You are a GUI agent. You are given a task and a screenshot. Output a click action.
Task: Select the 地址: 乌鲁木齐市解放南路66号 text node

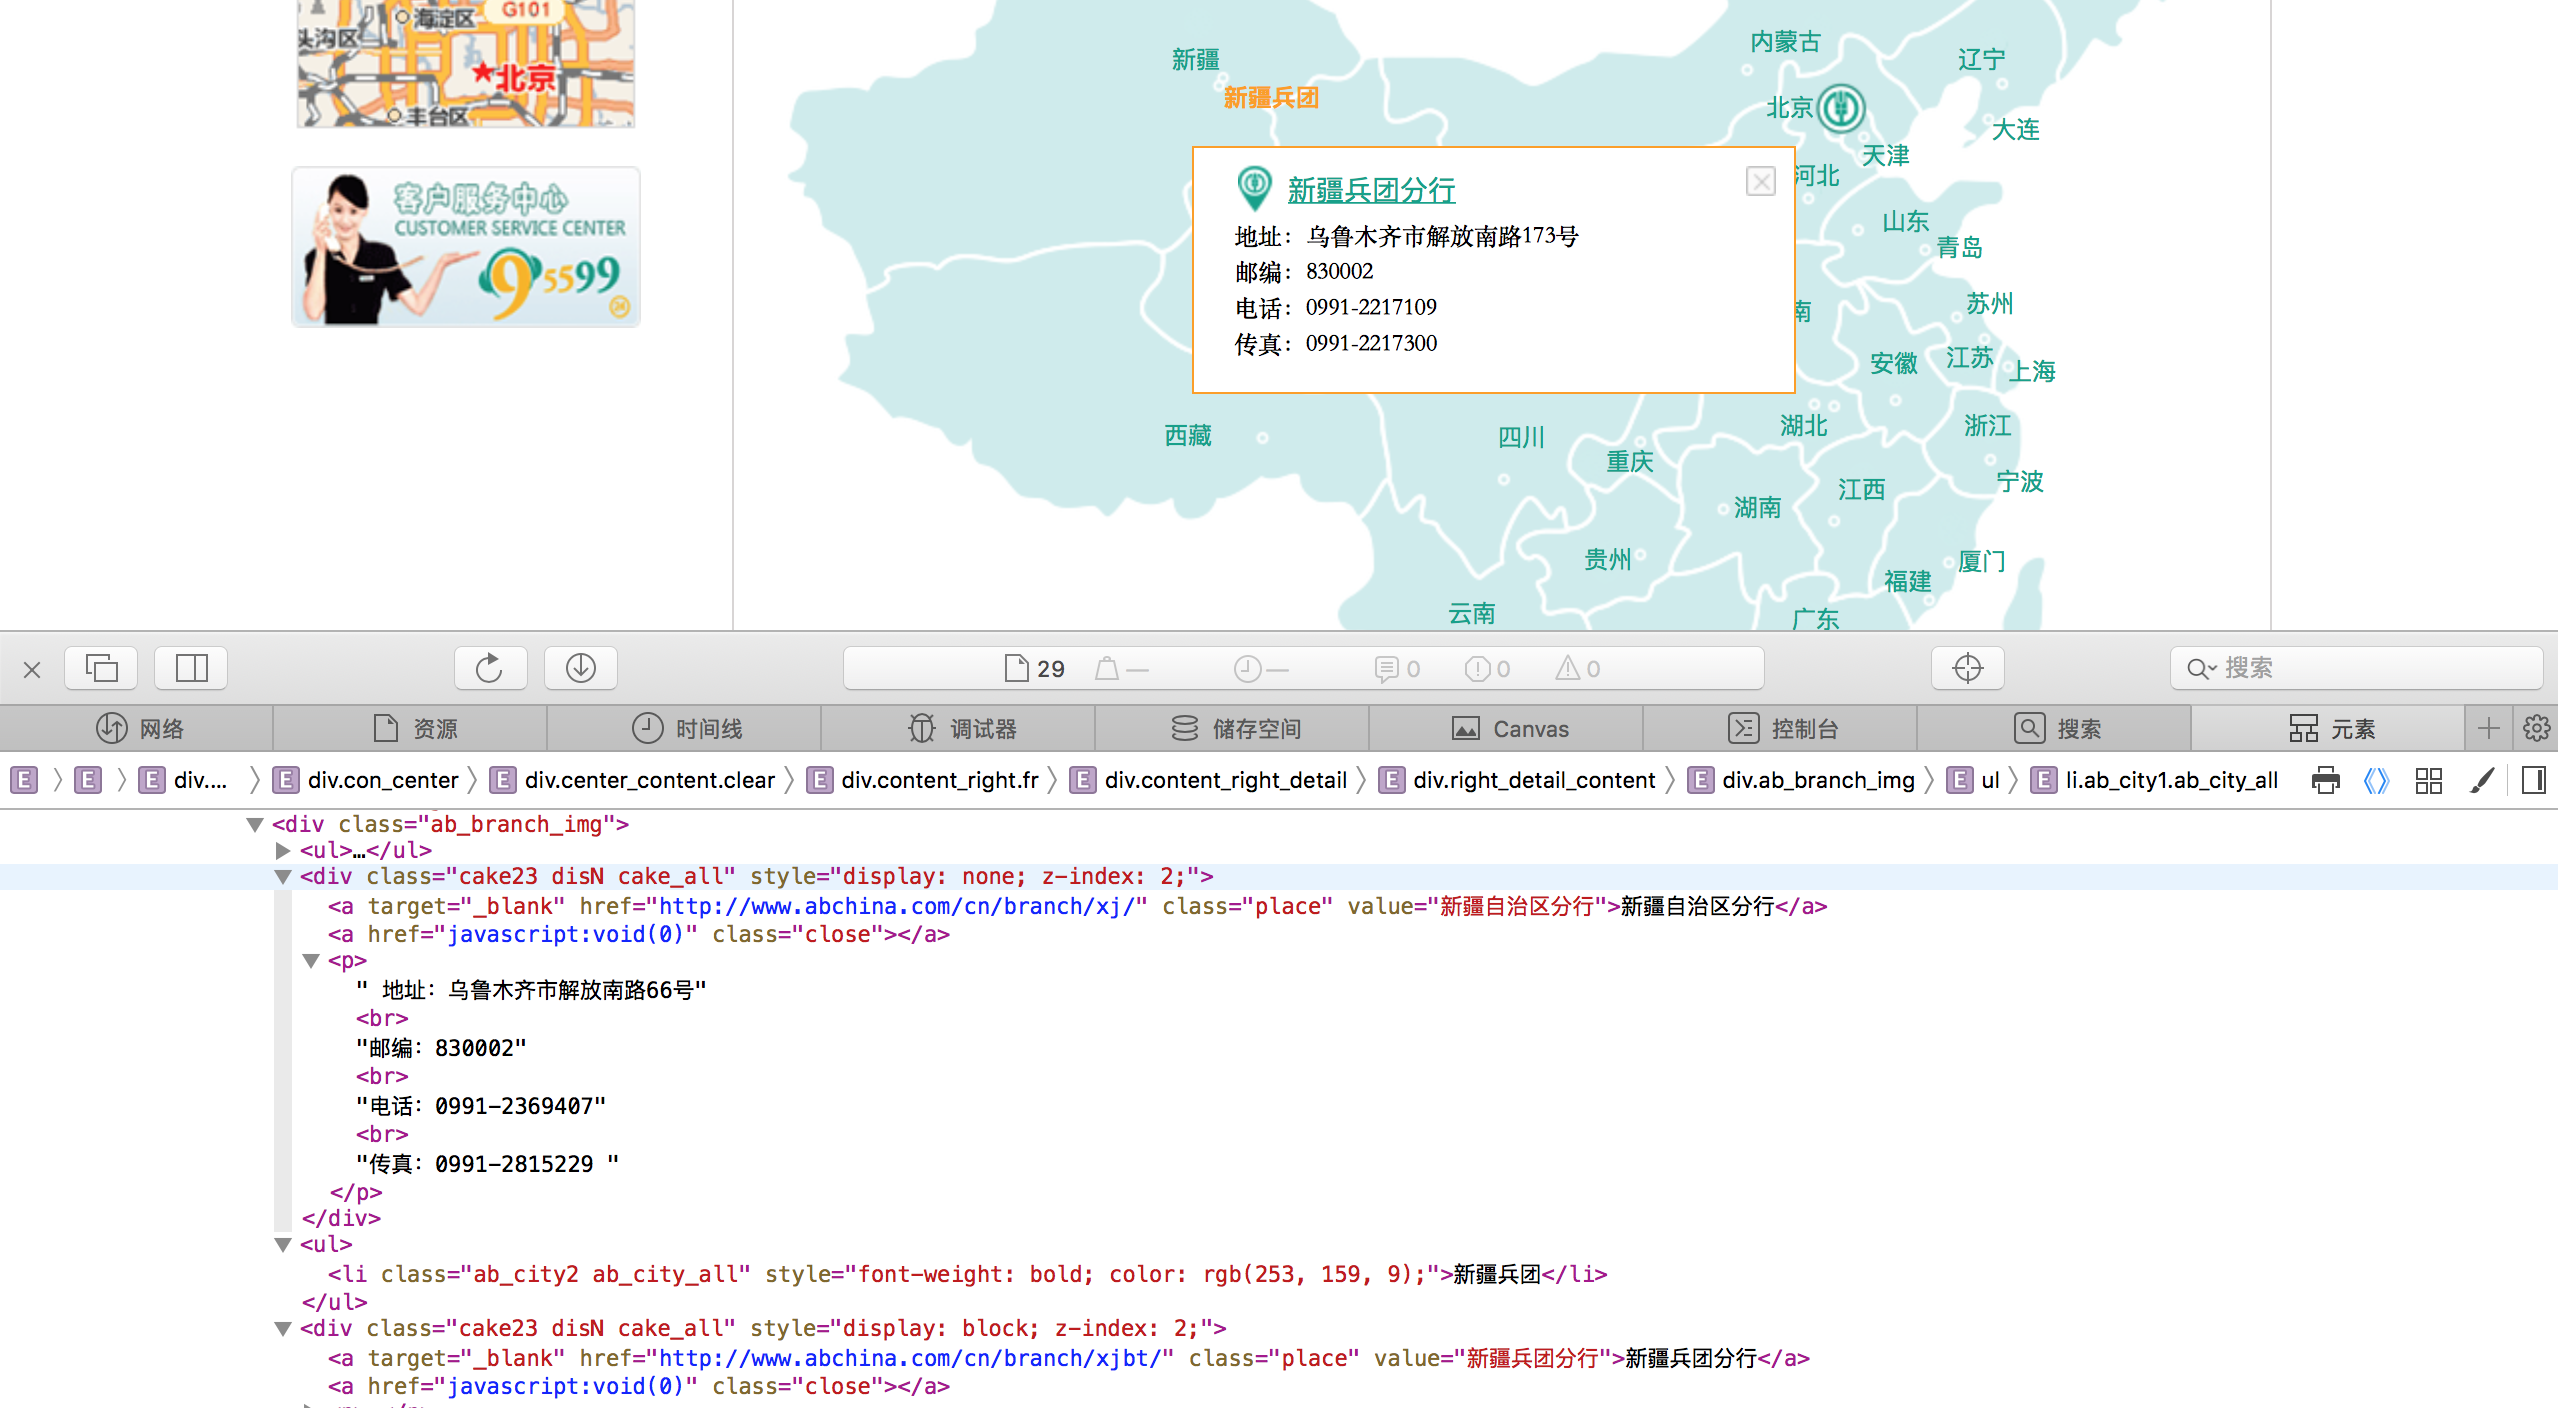[x=531, y=990]
